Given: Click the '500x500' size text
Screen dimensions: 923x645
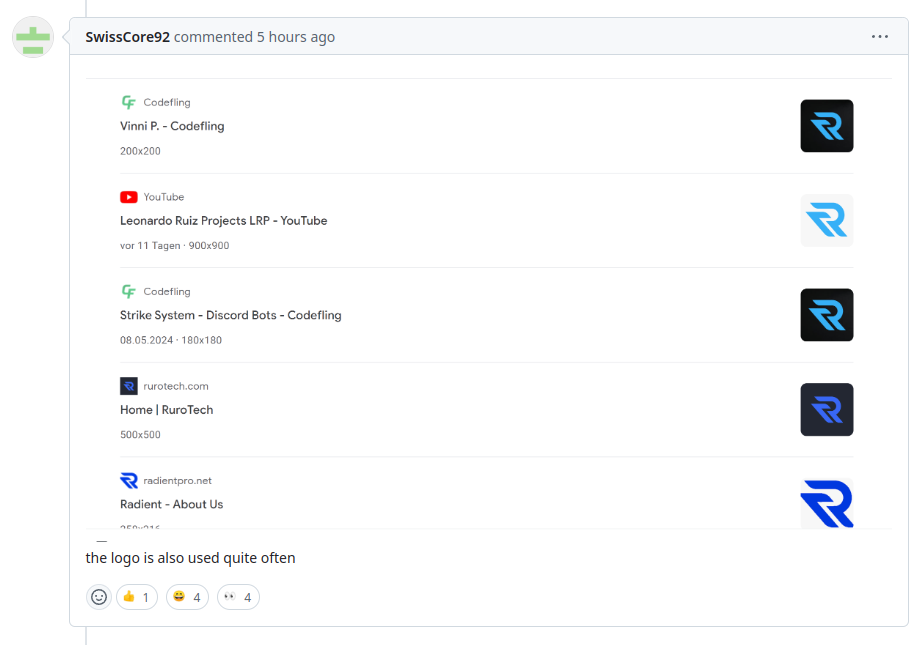Looking at the screenshot, I should (140, 435).
